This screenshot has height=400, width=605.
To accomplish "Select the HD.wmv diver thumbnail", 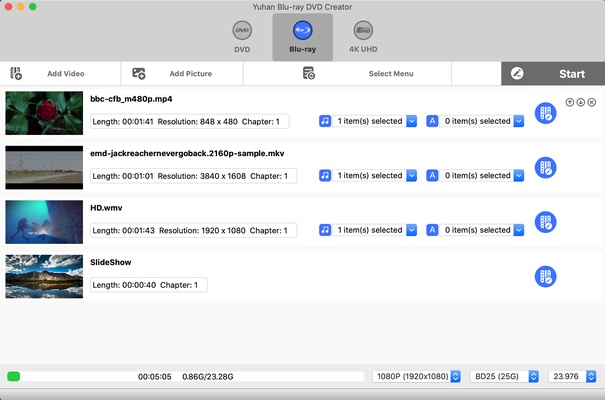I will coord(44,222).
